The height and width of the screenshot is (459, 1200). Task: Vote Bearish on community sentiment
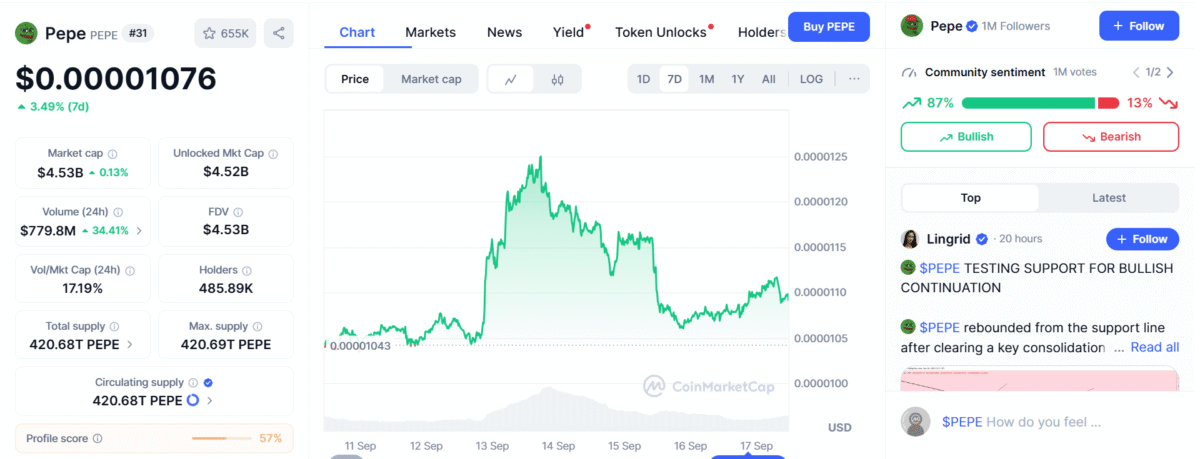pos(1111,137)
